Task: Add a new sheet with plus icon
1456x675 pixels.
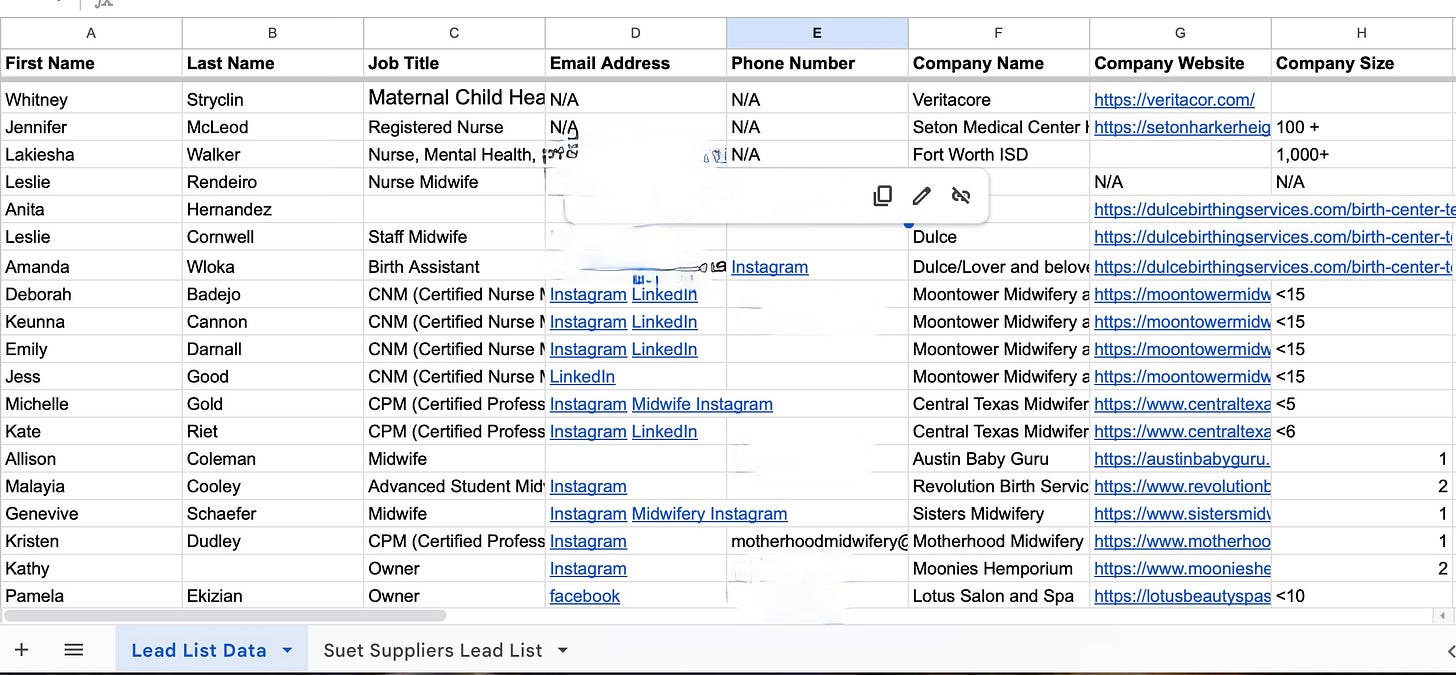Action: point(21,650)
